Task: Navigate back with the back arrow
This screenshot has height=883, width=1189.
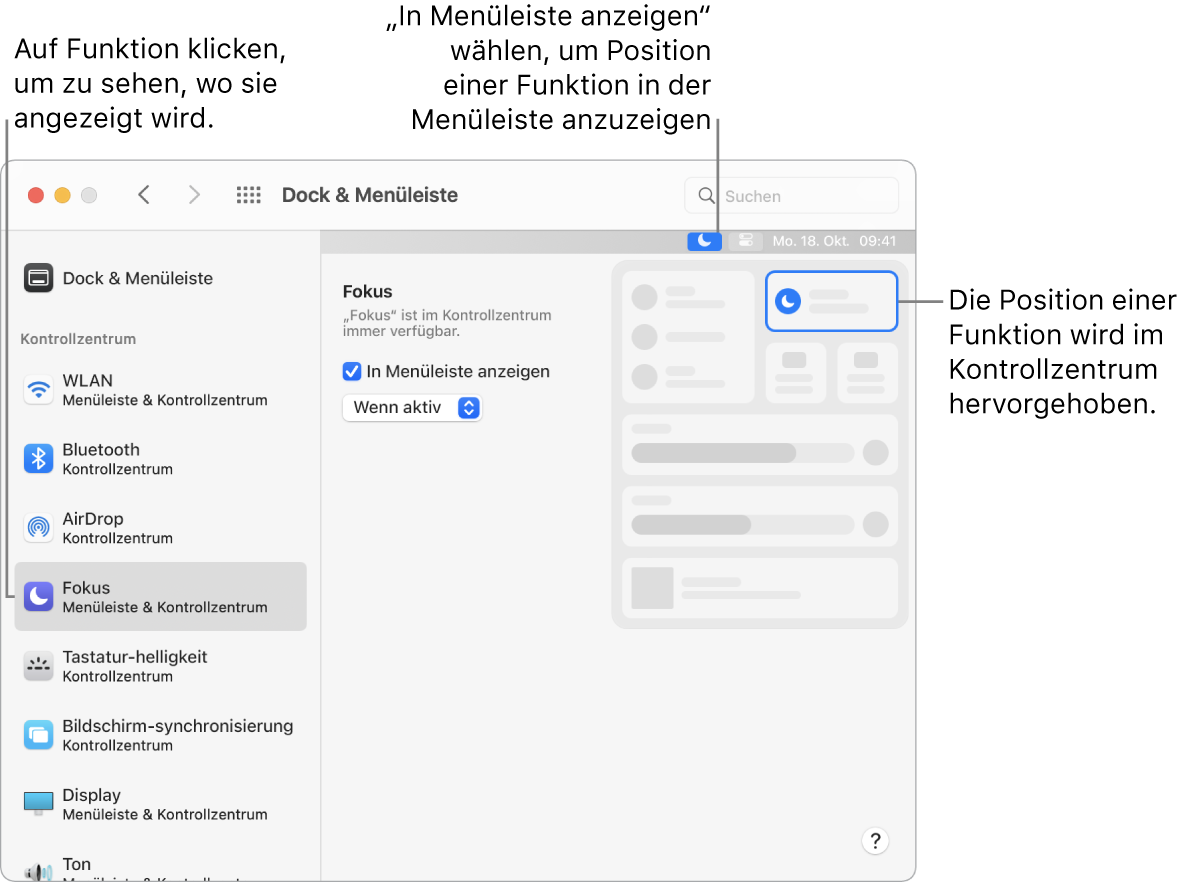Action: coord(143,195)
